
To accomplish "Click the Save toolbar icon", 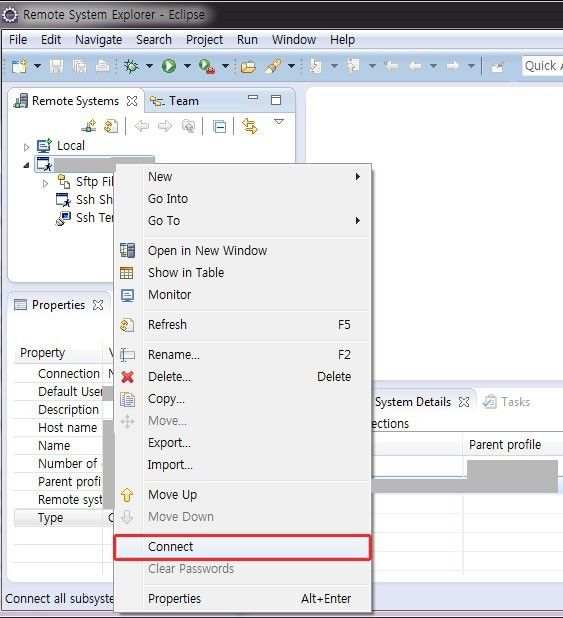I will pyautogui.click(x=56, y=66).
